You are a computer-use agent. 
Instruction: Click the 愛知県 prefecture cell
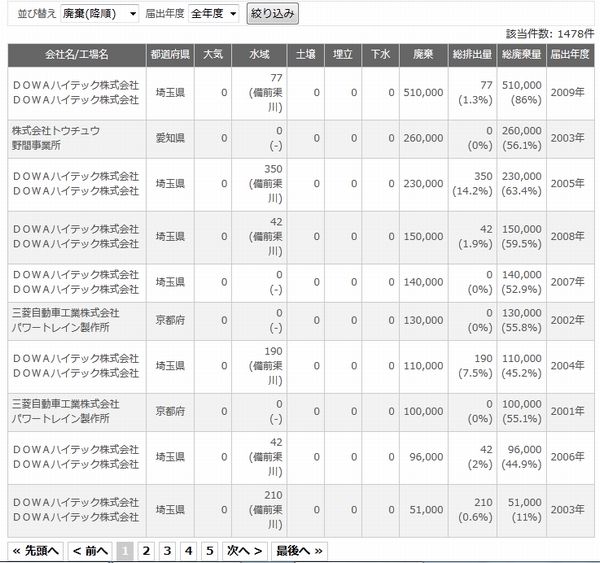click(170, 139)
